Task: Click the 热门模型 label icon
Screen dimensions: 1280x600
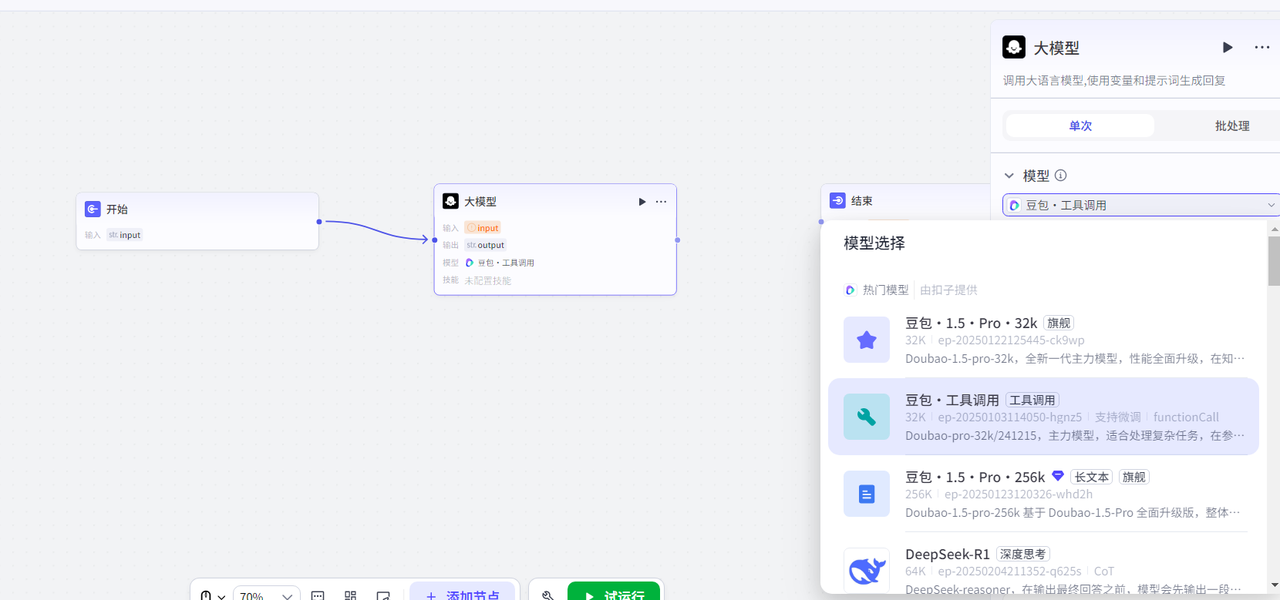Action: 850,290
